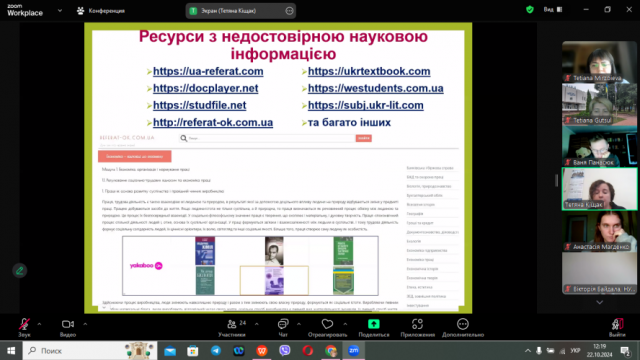The image size is (640, 360).
Task: Show hidden system tray icons
Action: tap(528, 351)
